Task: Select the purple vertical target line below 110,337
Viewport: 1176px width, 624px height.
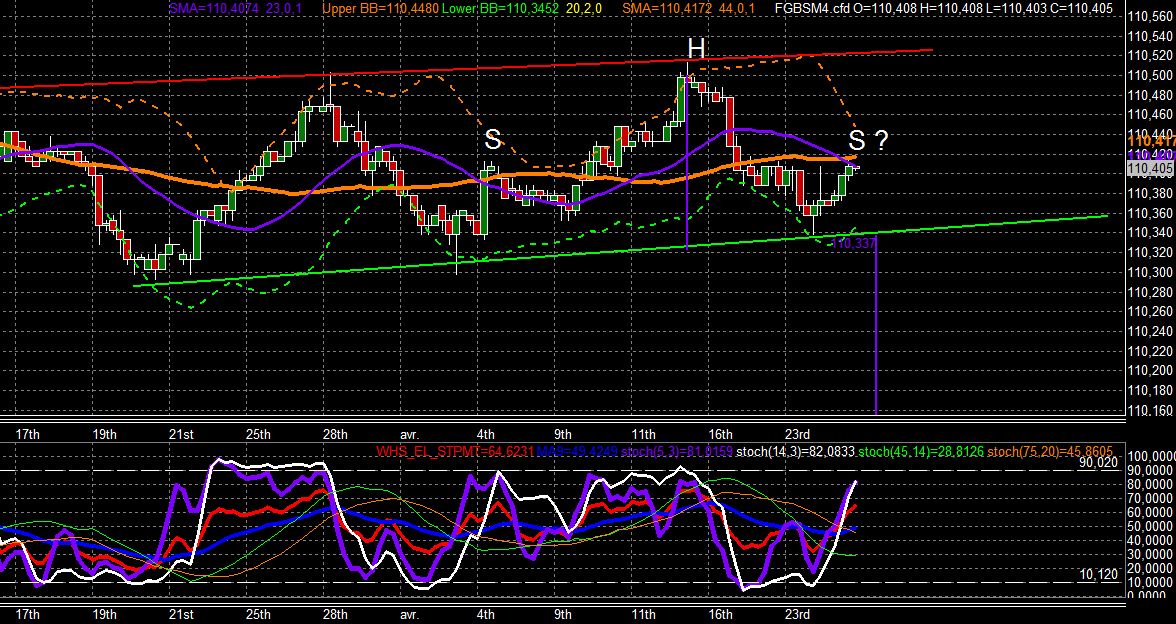Action: click(x=876, y=325)
